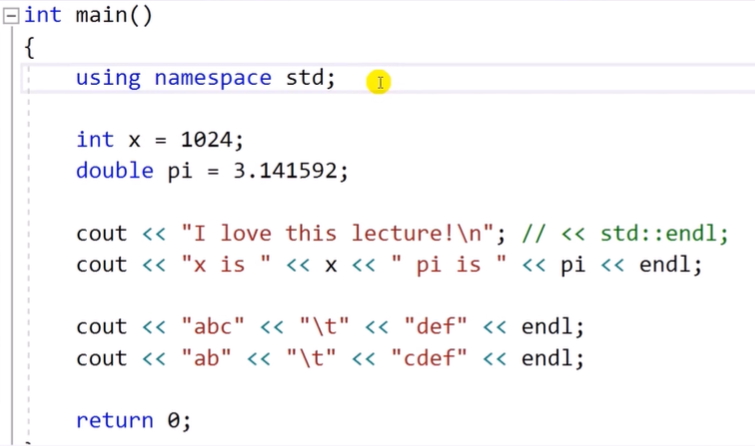Click the string "x is "
The image size is (755, 446).
[226, 265]
